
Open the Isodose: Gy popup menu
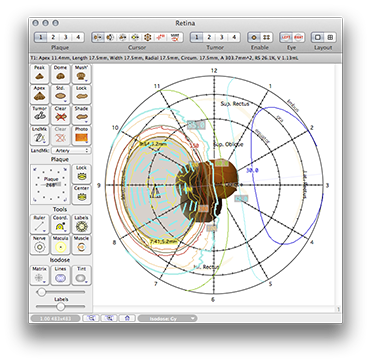pos(167,318)
